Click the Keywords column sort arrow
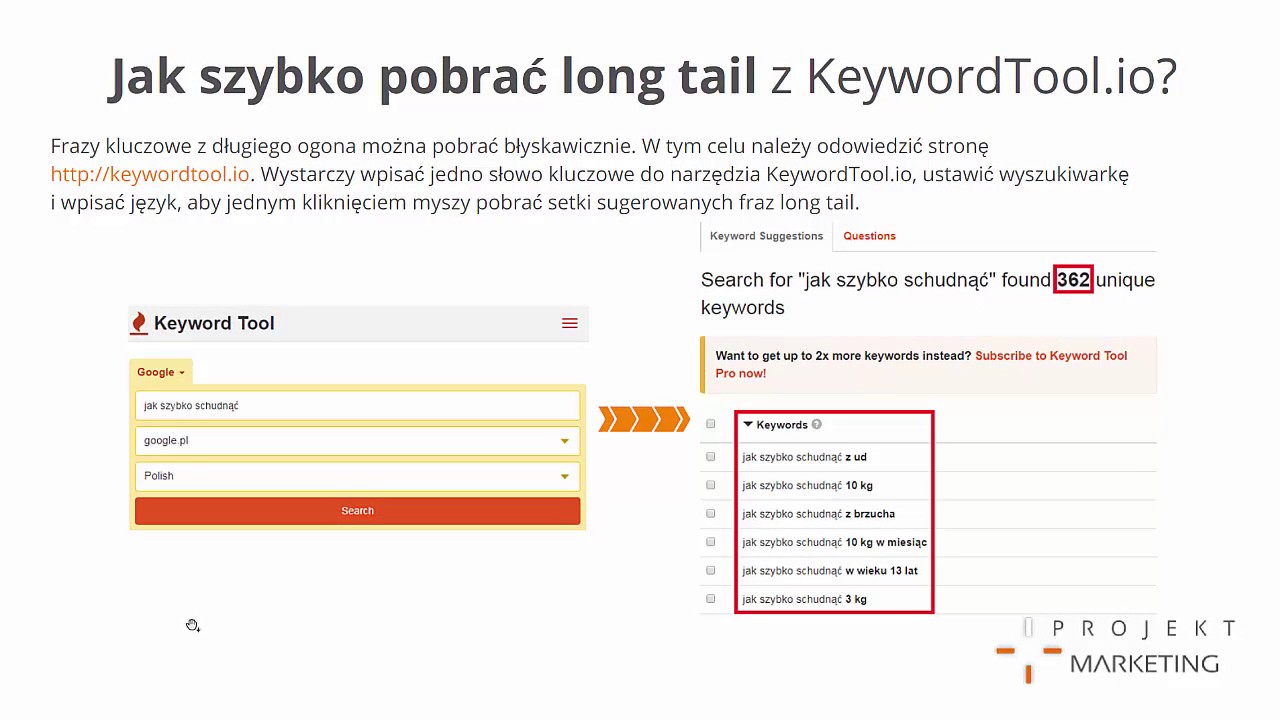Viewport: 1280px width, 720px height. [x=748, y=424]
